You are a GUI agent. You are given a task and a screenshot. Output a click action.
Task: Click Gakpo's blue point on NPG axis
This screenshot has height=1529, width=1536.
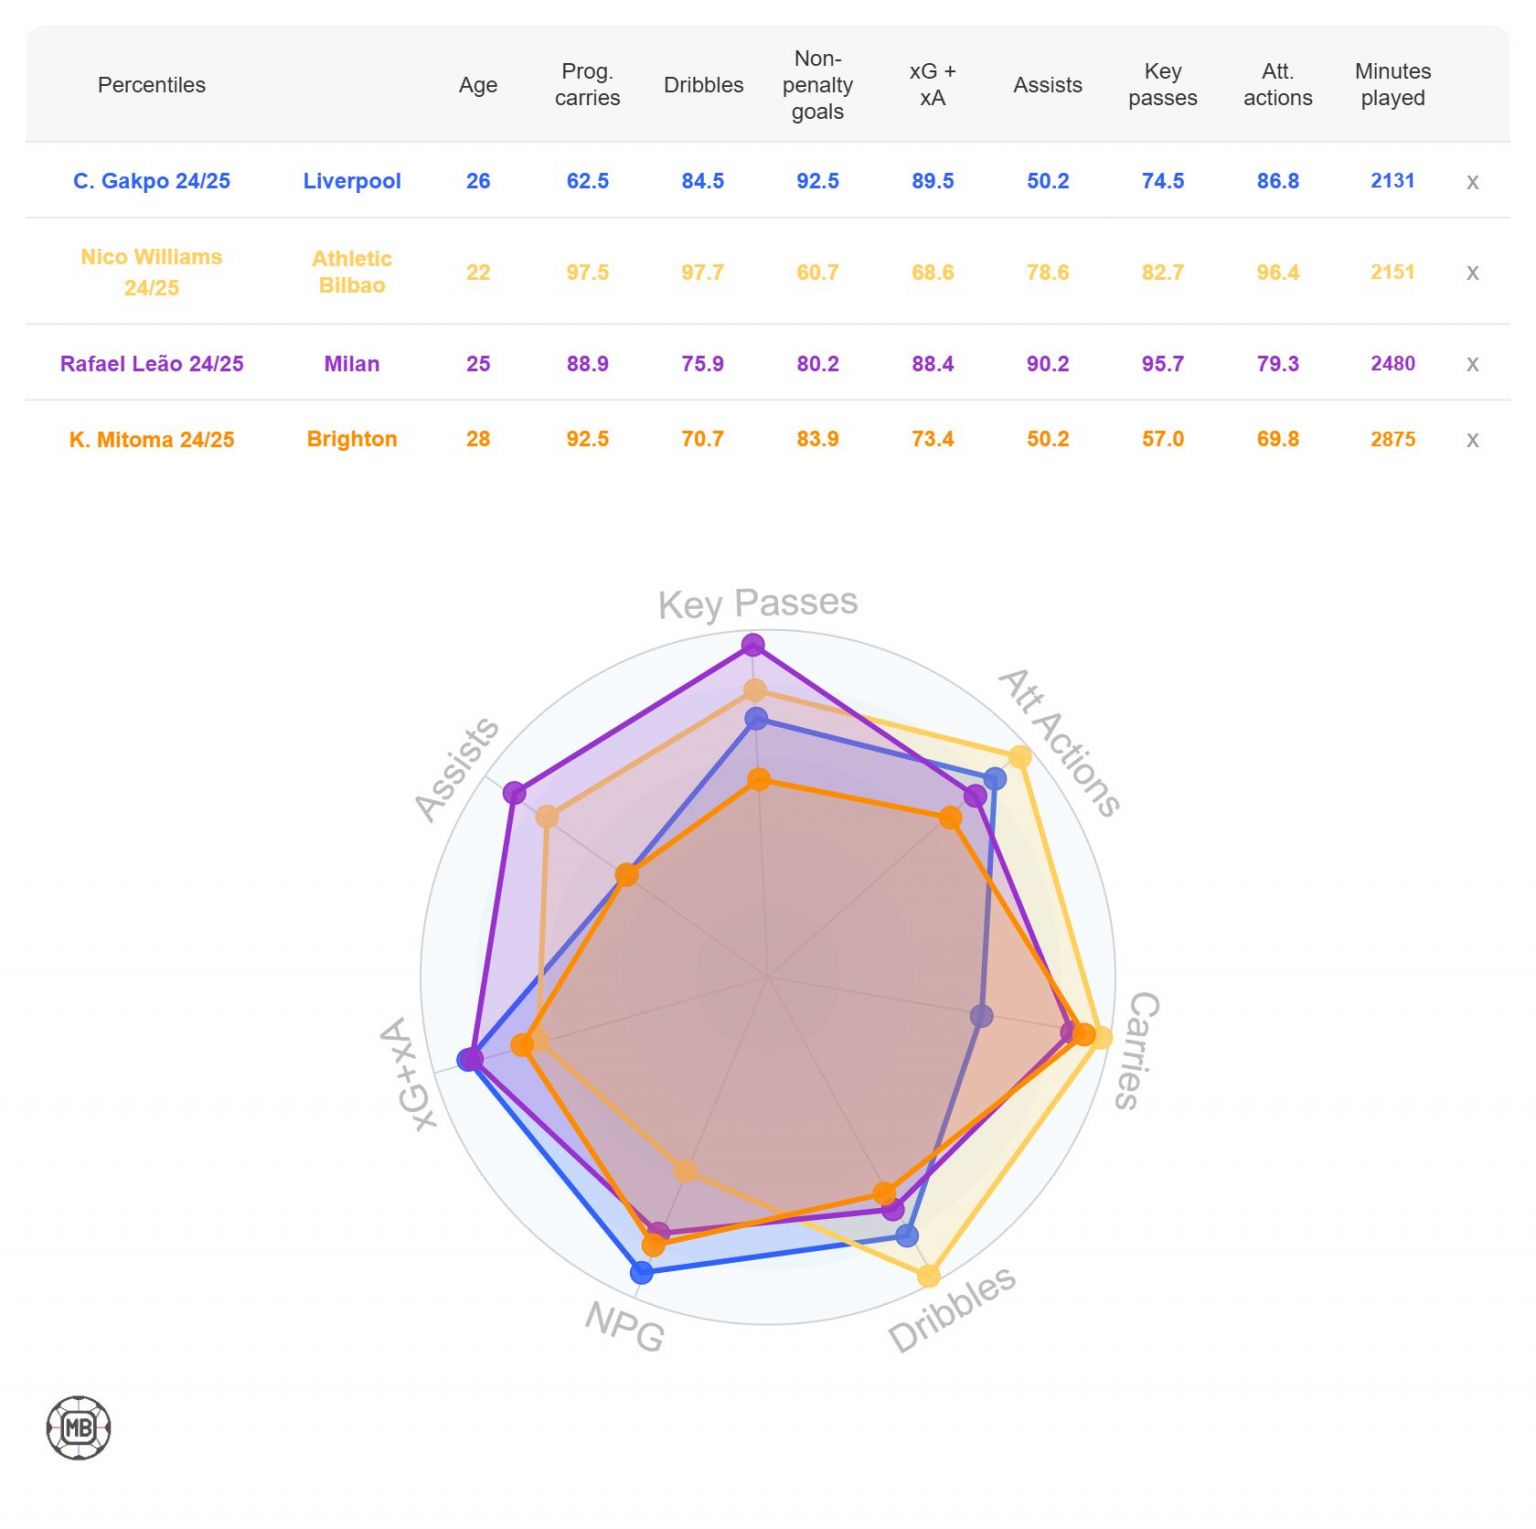pos(642,1272)
